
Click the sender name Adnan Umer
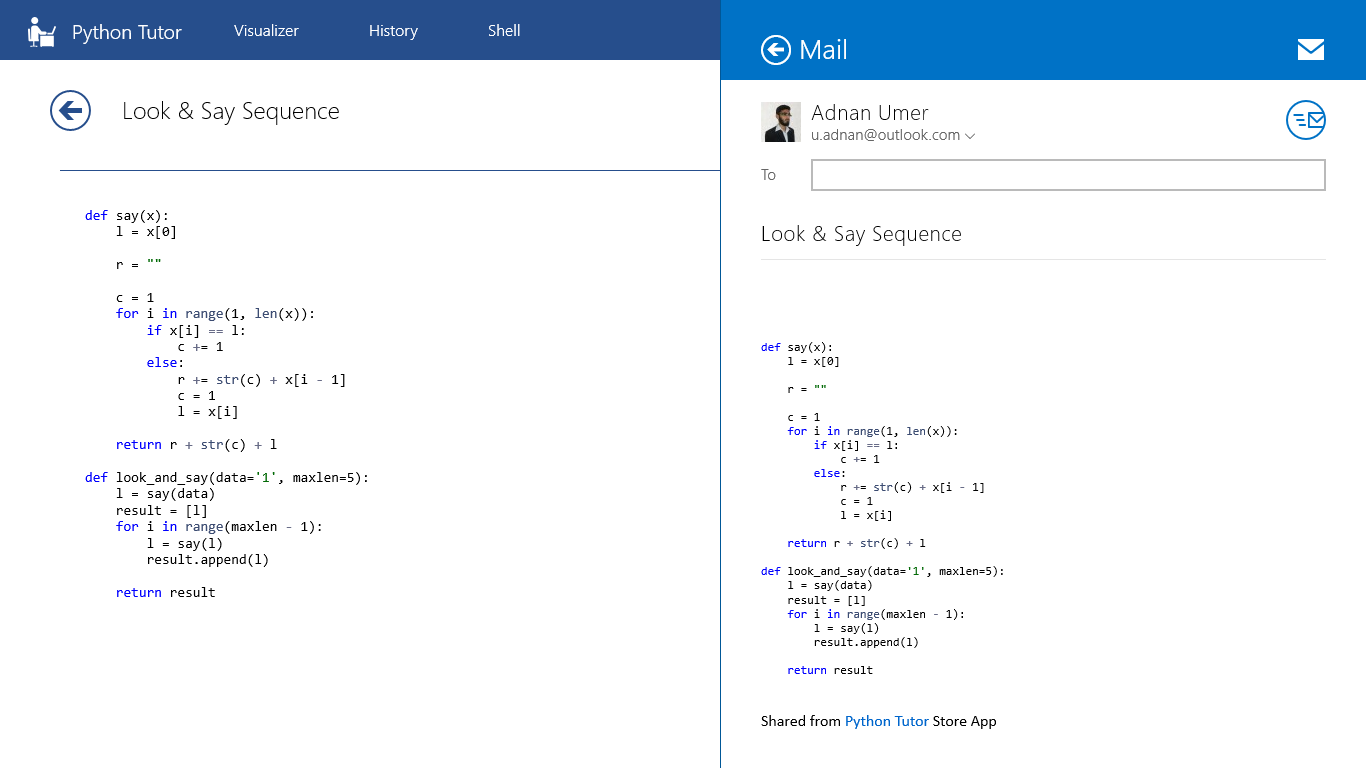click(869, 113)
